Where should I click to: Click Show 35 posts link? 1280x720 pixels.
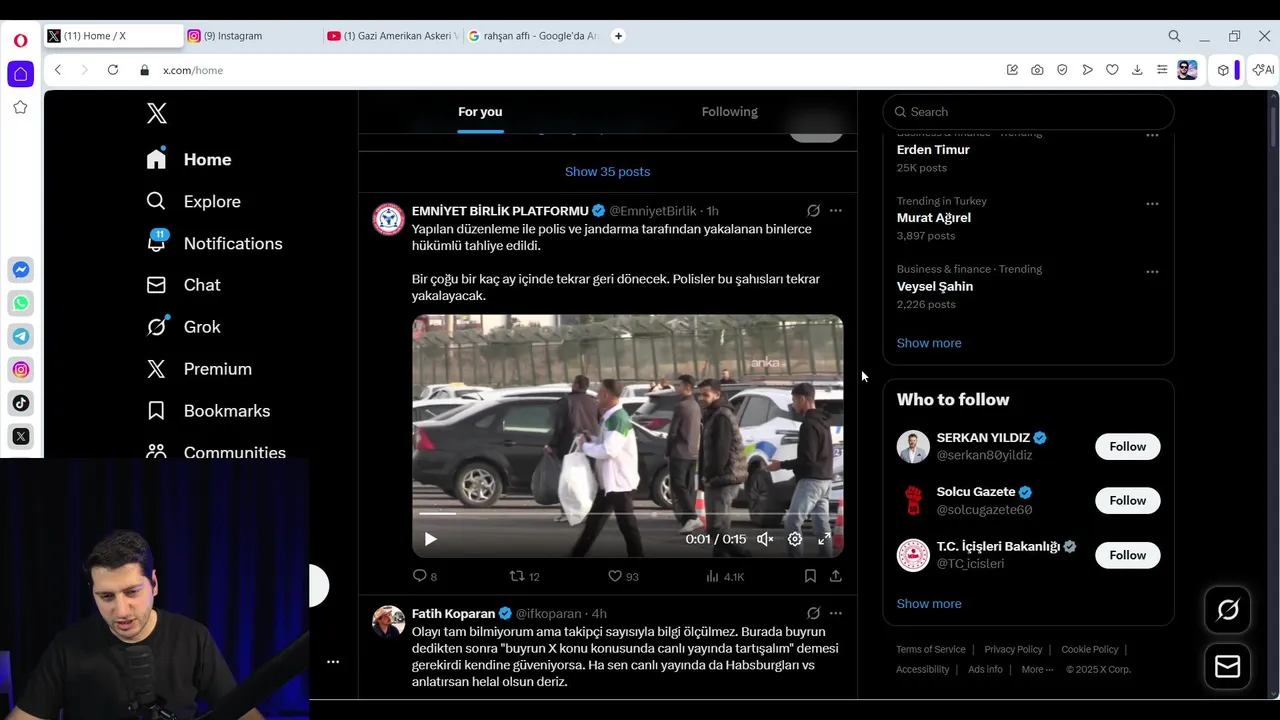pyautogui.click(x=607, y=172)
